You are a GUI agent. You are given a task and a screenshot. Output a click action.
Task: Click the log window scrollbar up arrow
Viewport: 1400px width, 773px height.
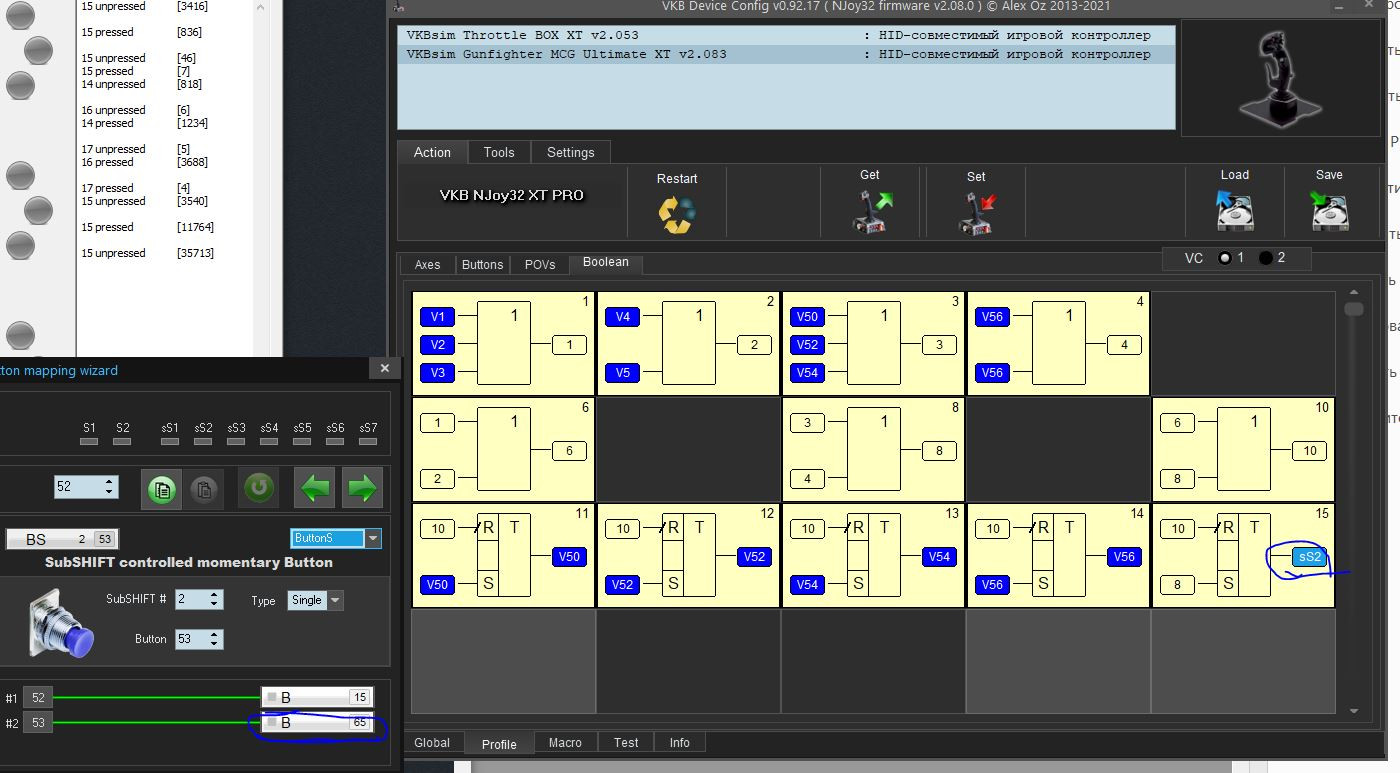point(261,8)
